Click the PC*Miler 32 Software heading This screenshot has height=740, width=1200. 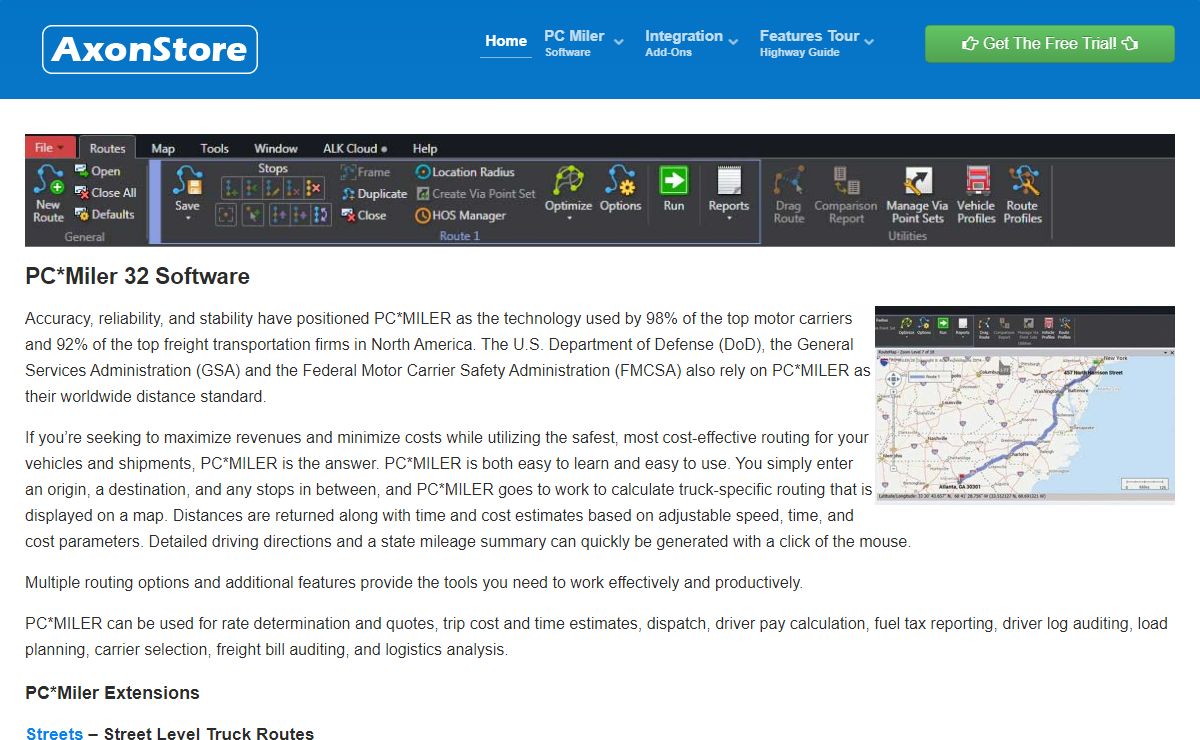(138, 276)
